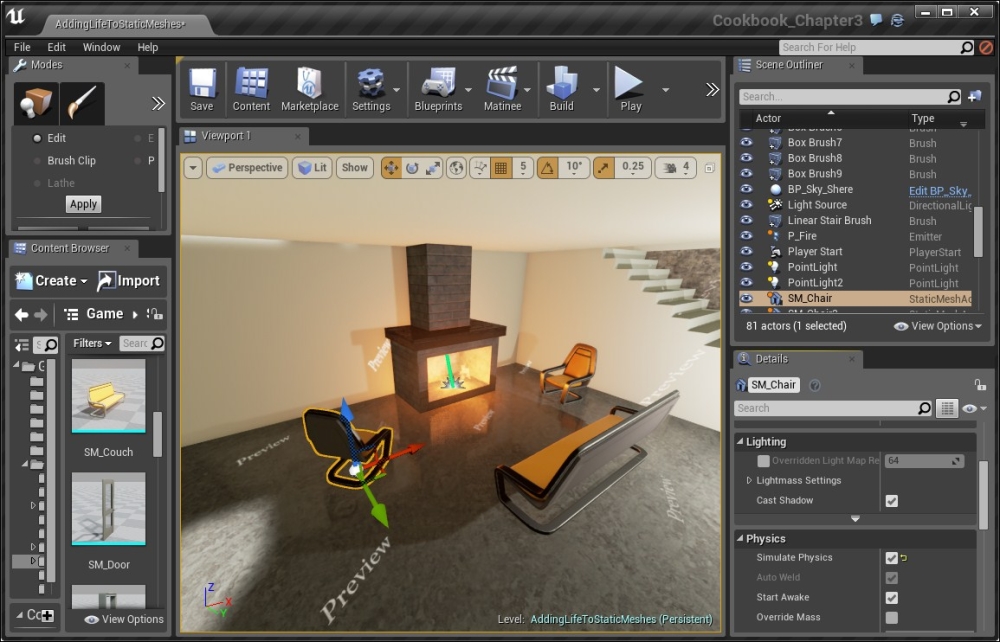Open the File menu
The width and height of the screenshot is (1000, 642).
pos(22,47)
